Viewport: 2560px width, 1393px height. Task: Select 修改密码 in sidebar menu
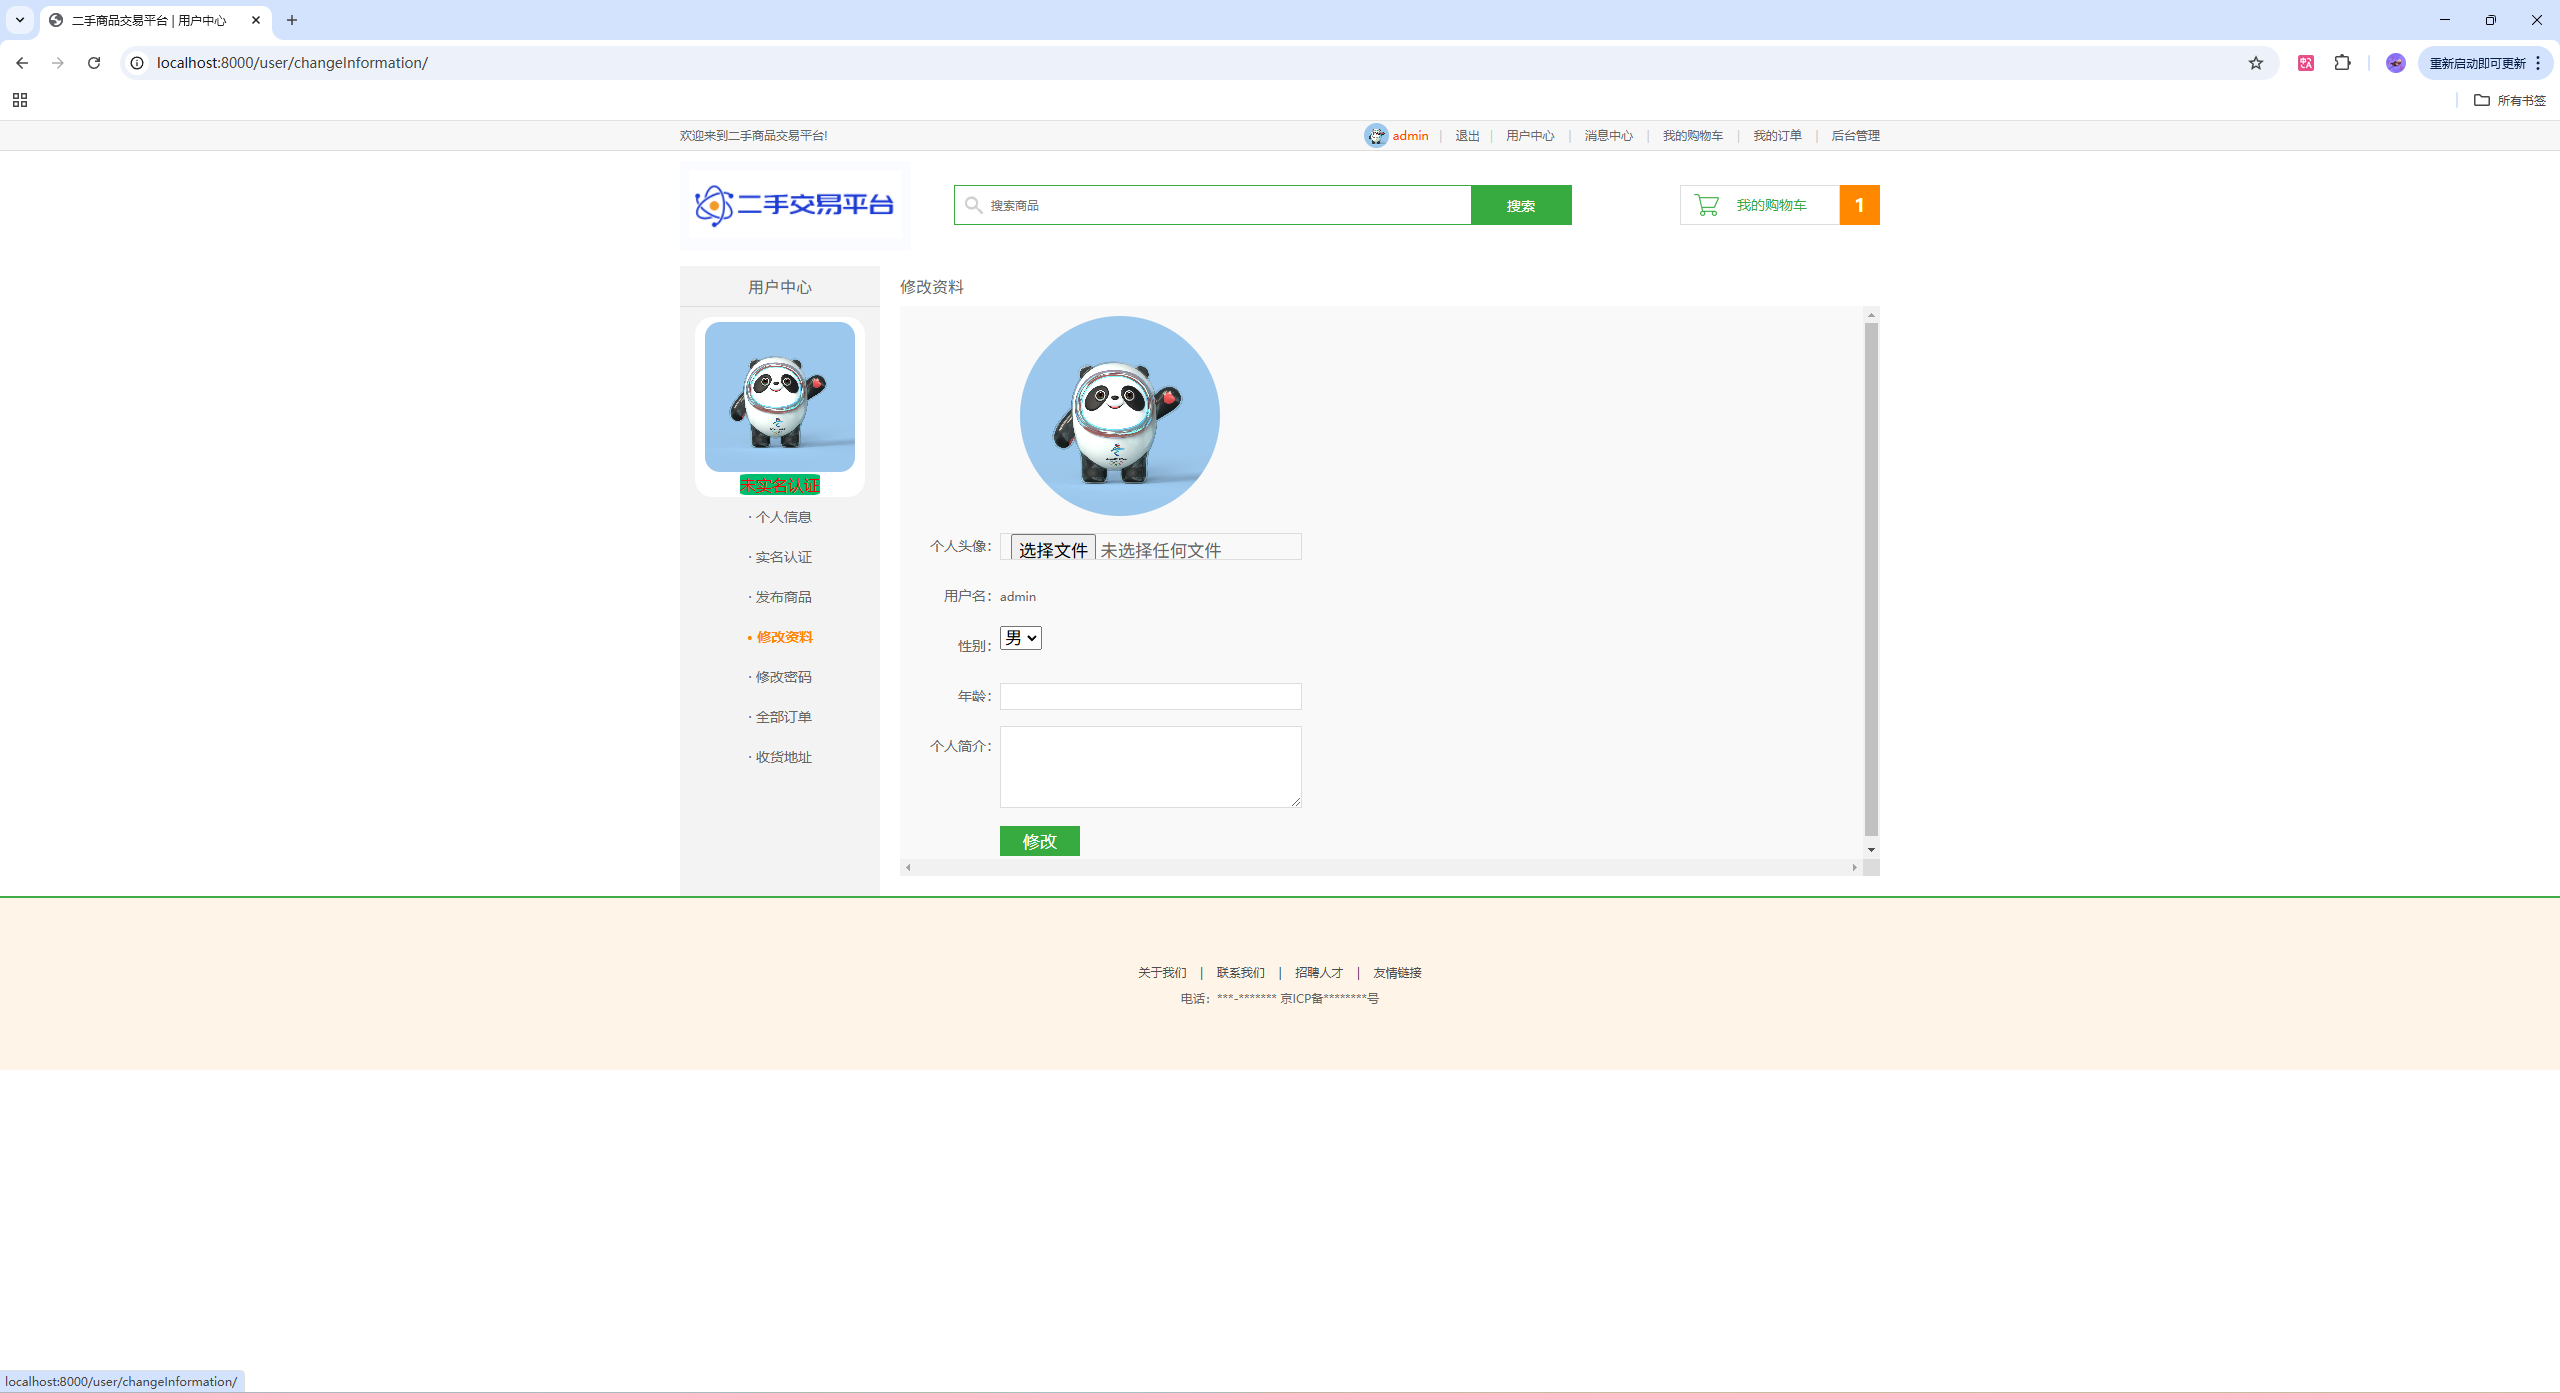click(x=783, y=677)
